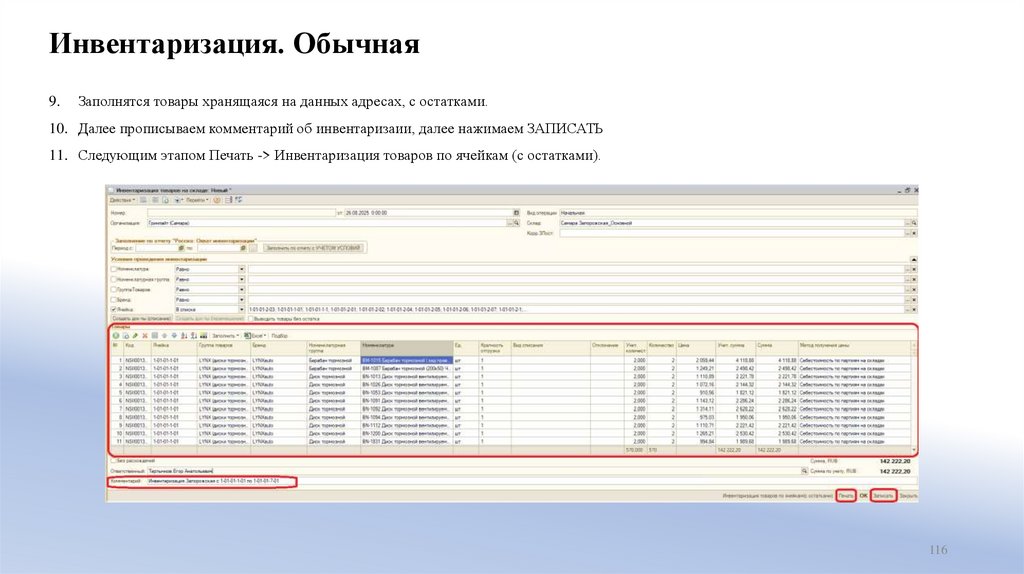Uncheck the Ячейка condition checkbox

(114, 310)
